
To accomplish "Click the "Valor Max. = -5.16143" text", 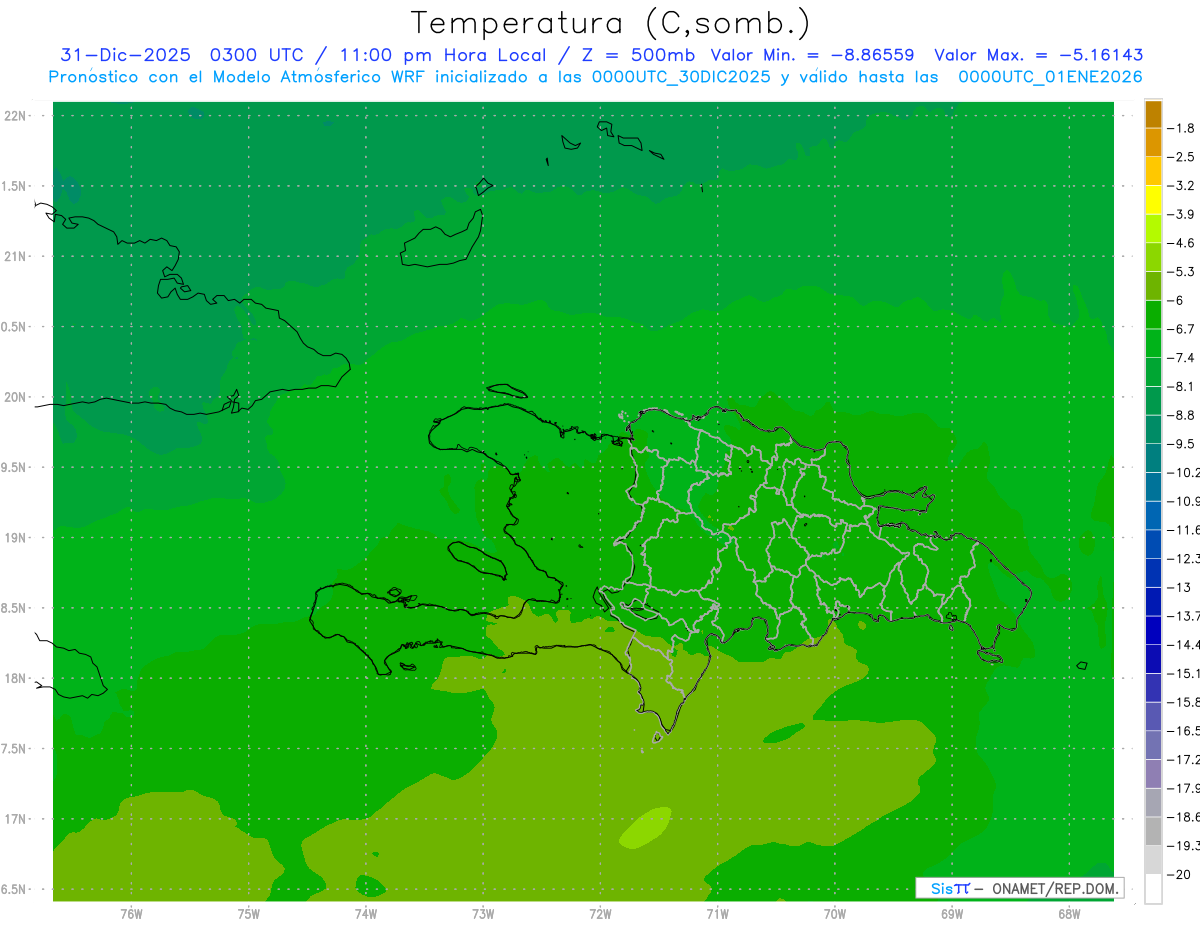I will [1039, 55].
